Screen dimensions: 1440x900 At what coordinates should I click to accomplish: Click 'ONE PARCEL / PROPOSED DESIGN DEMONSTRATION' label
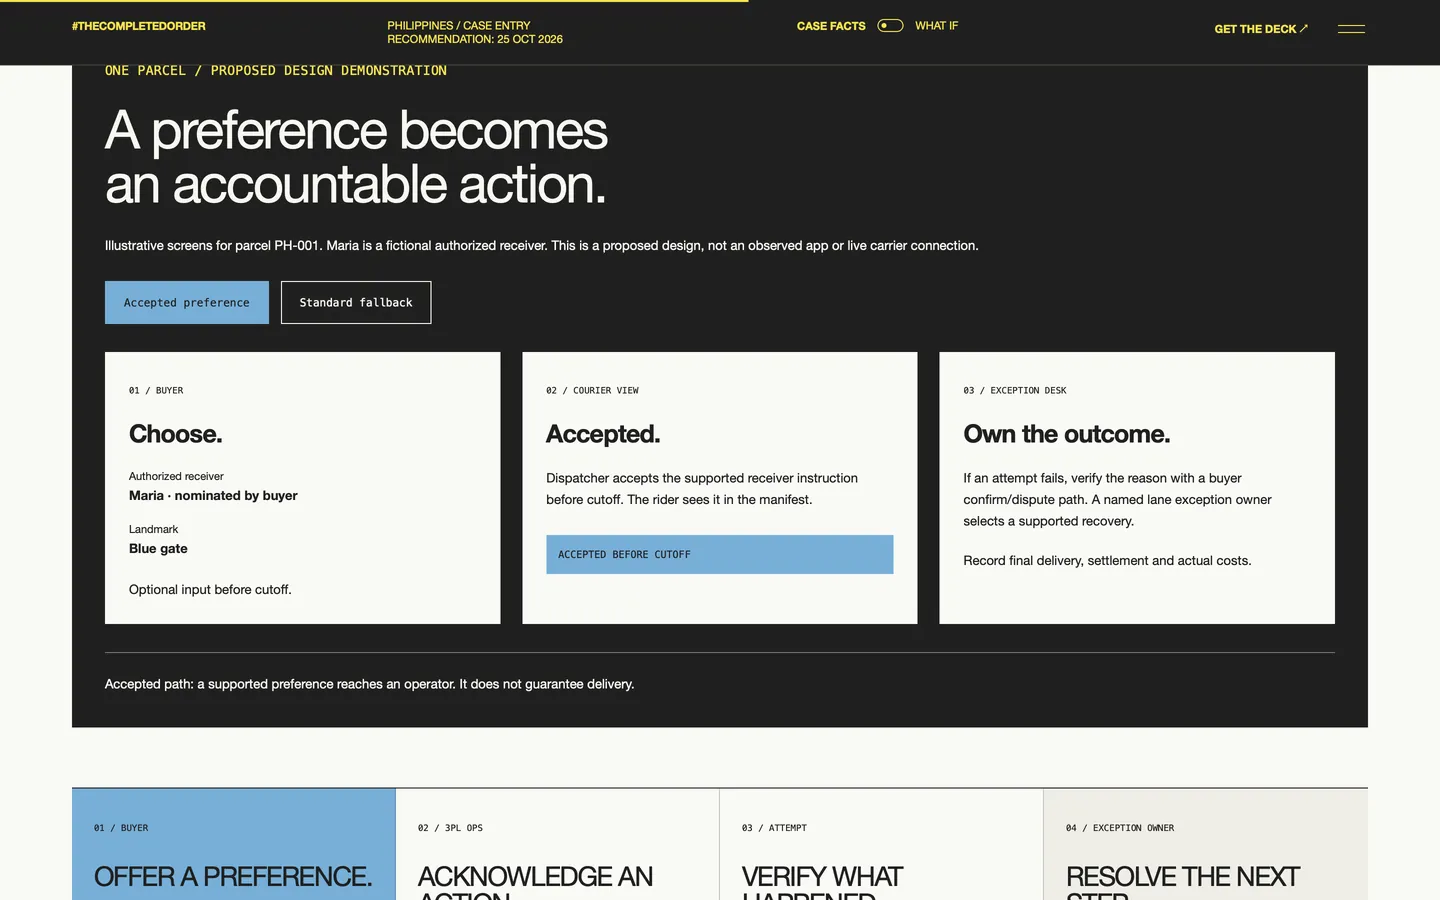coord(276,71)
